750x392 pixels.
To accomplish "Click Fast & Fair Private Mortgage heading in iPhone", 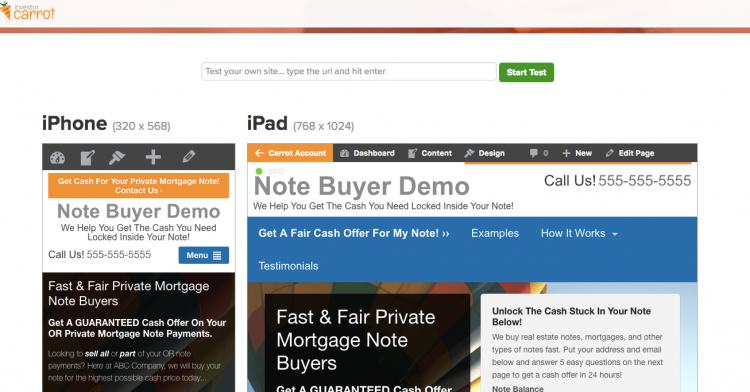I will coord(129,294).
